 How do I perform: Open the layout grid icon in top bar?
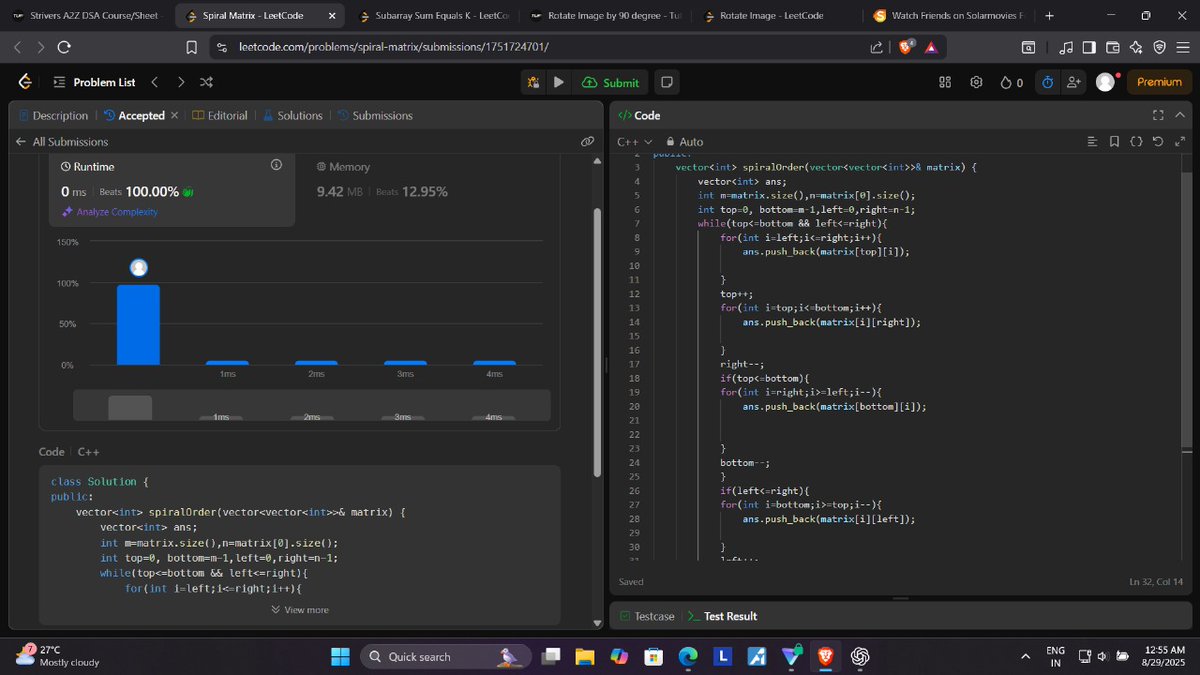click(x=945, y=82)
